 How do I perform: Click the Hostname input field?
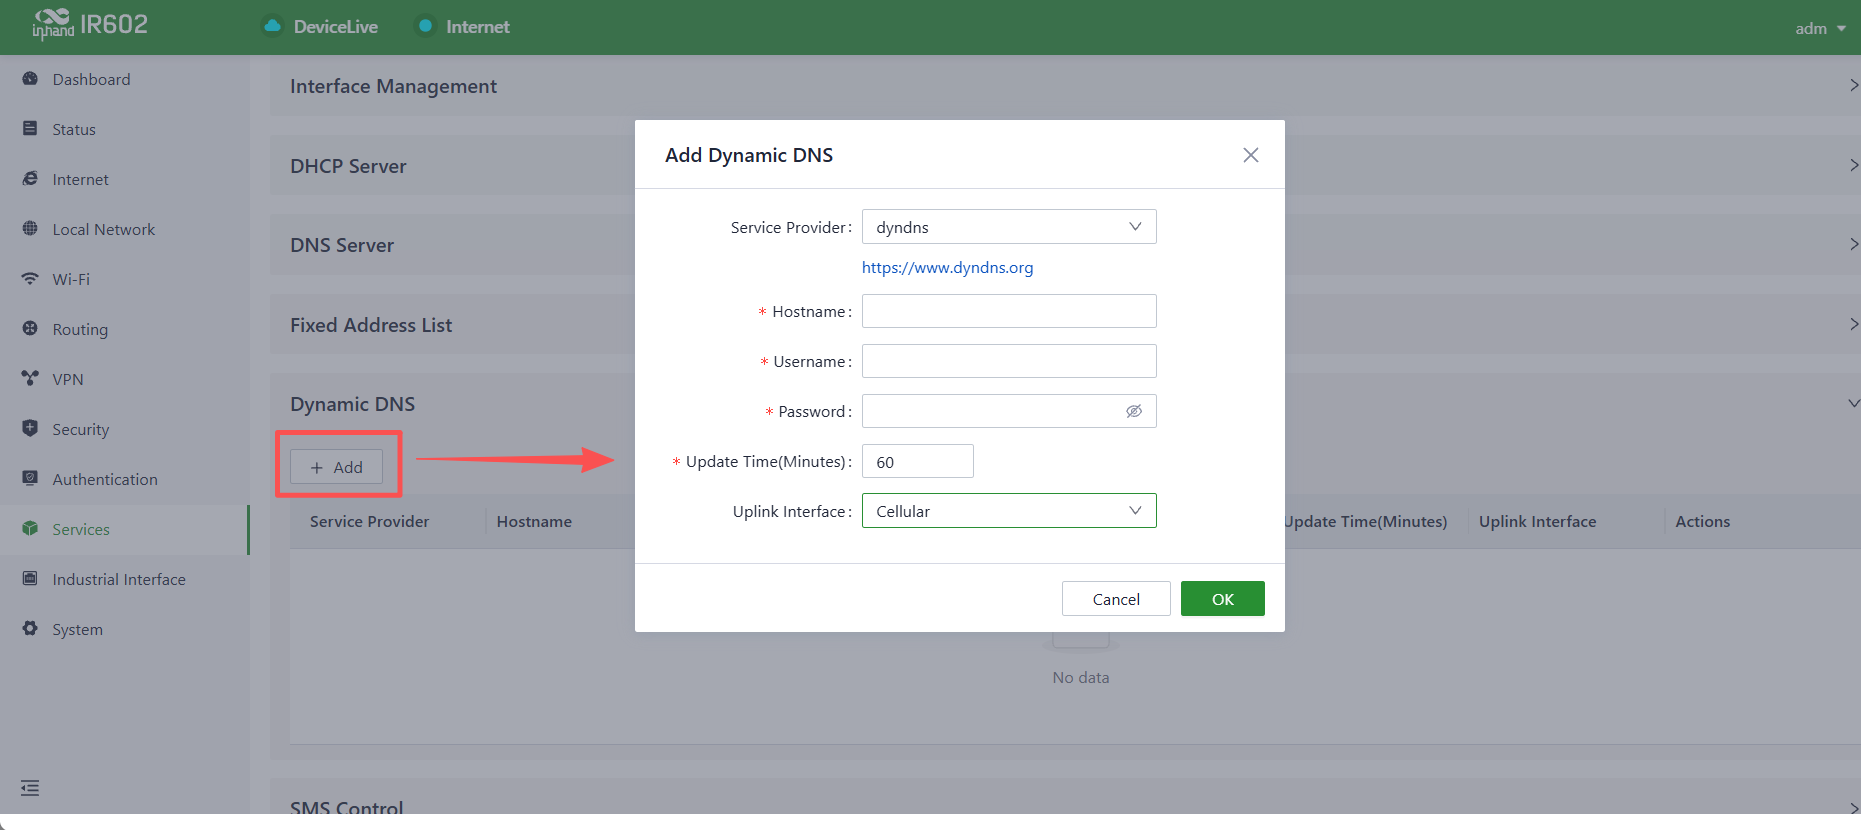point(1009,311)
